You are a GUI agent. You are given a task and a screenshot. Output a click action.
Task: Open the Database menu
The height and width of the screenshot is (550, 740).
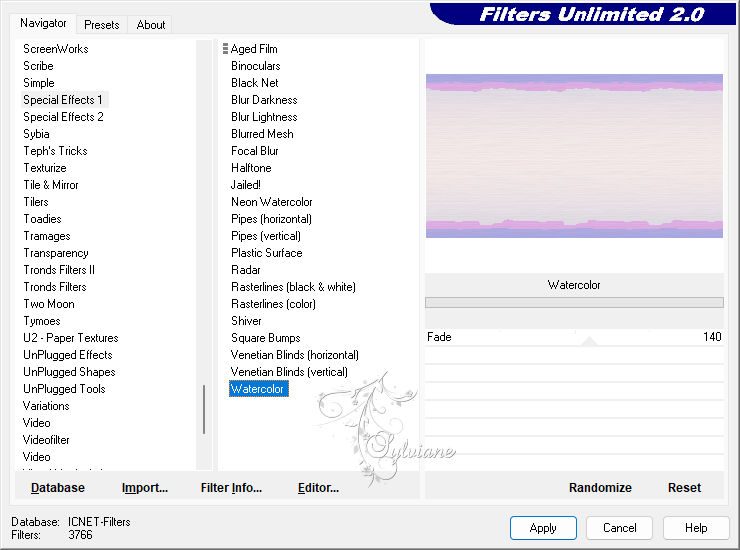coord(58,488)
